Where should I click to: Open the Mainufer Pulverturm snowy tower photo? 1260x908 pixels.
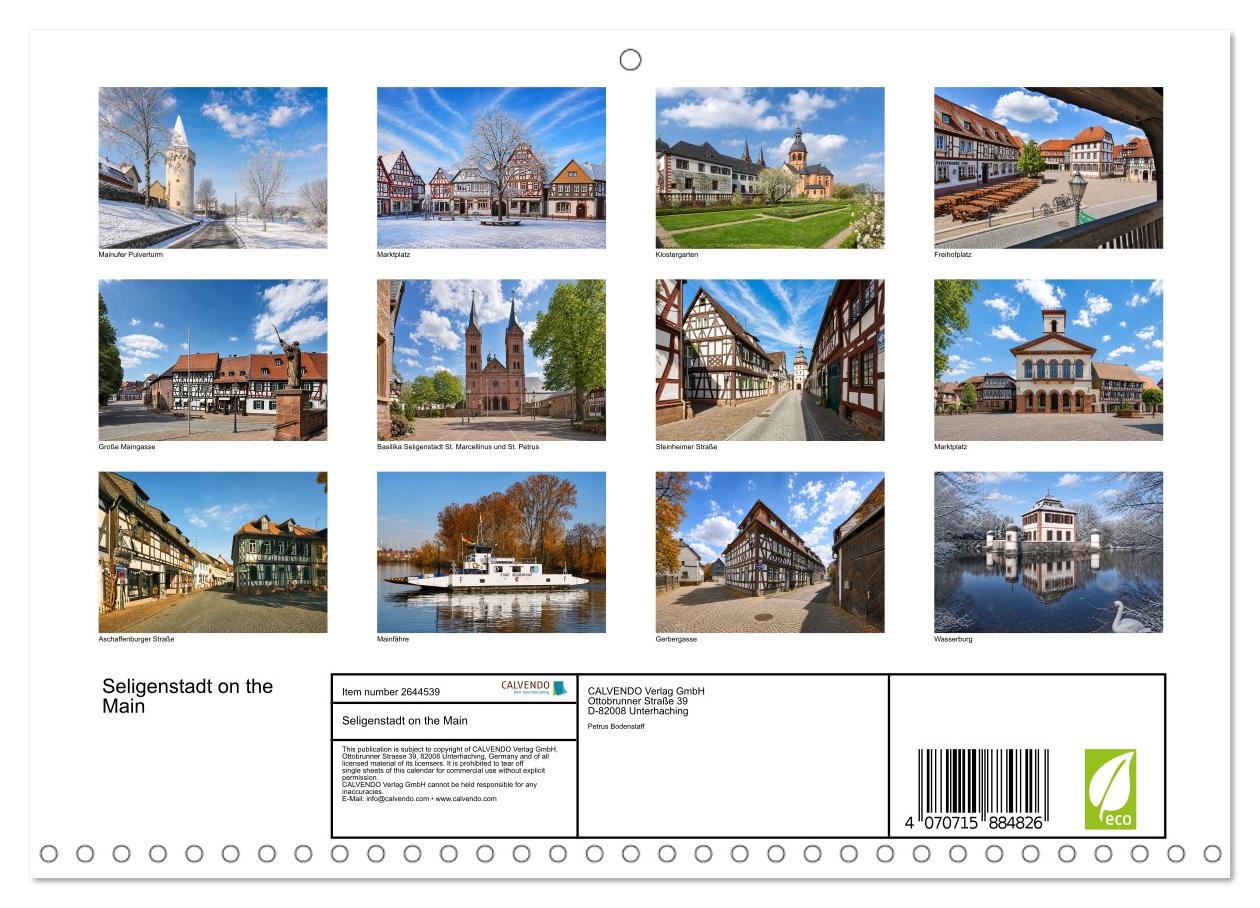point(213,168)
